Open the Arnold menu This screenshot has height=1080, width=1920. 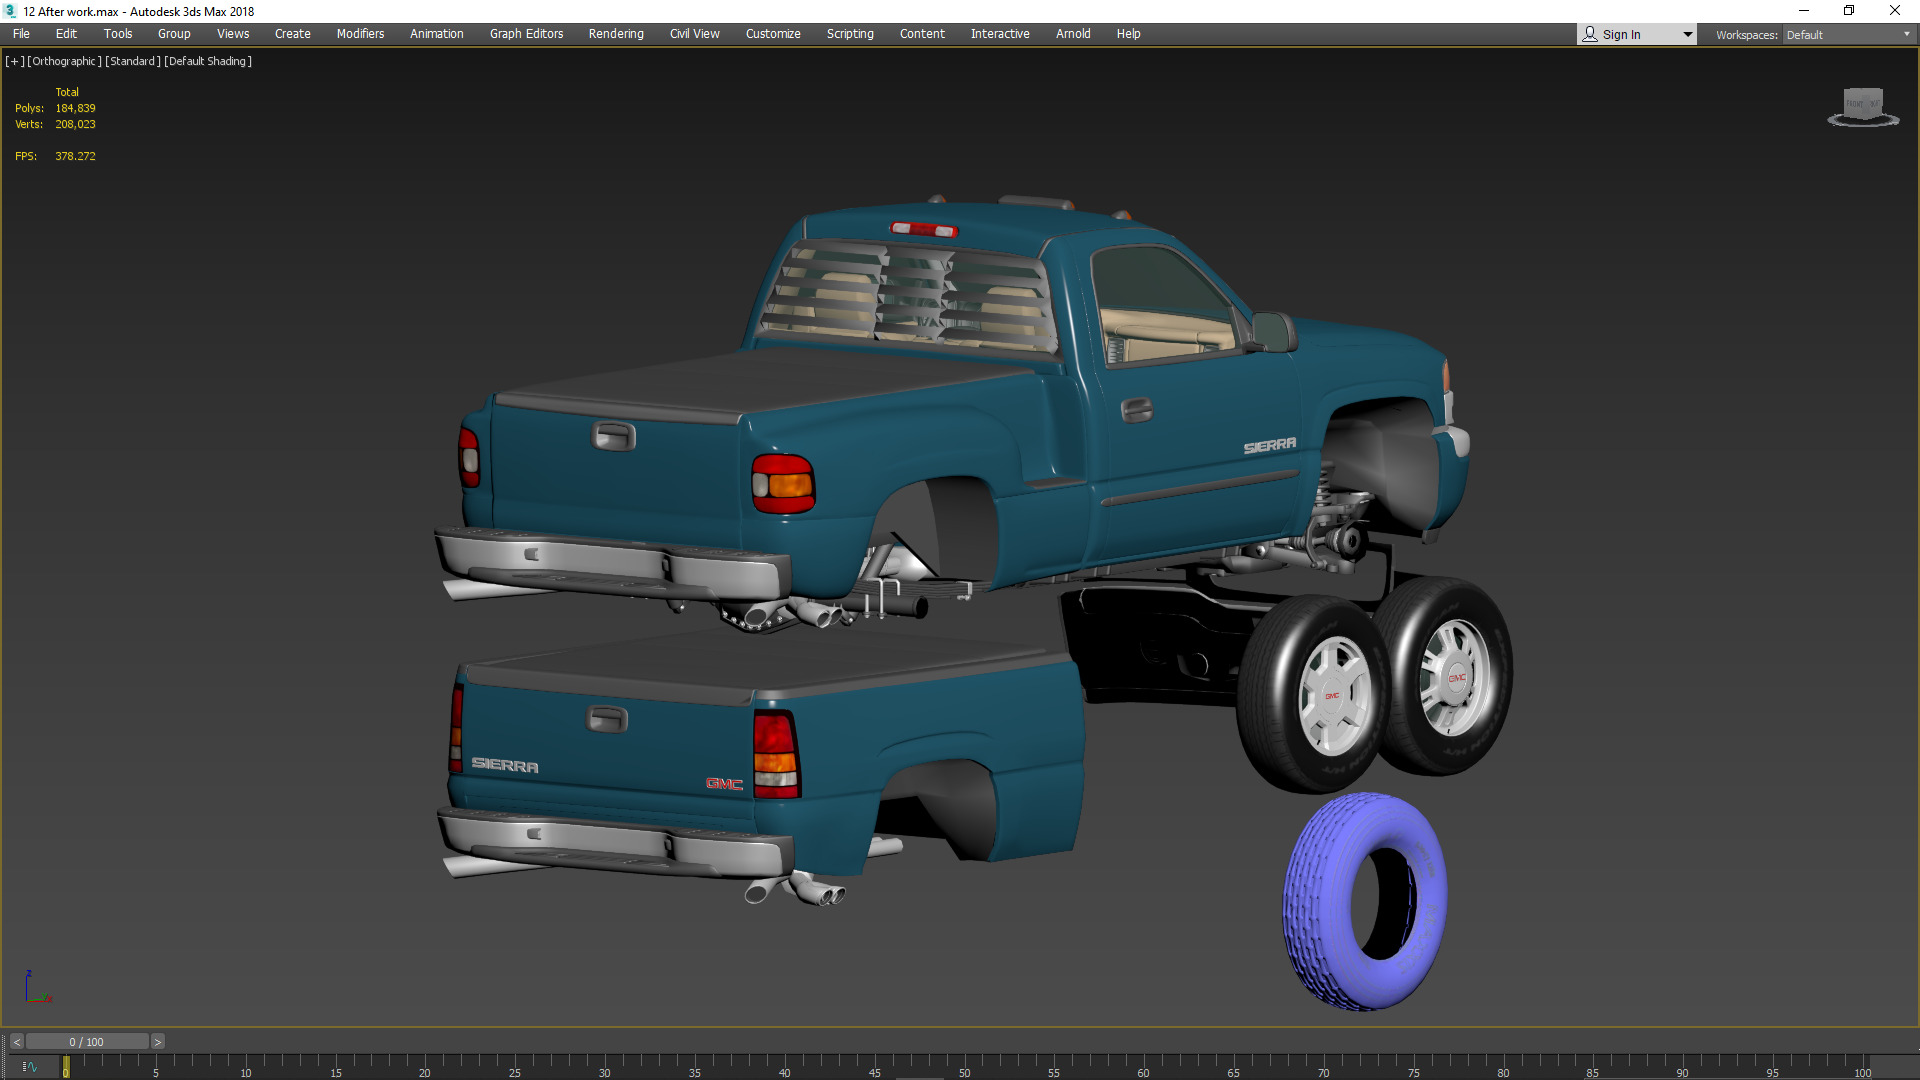point(1072,34)
